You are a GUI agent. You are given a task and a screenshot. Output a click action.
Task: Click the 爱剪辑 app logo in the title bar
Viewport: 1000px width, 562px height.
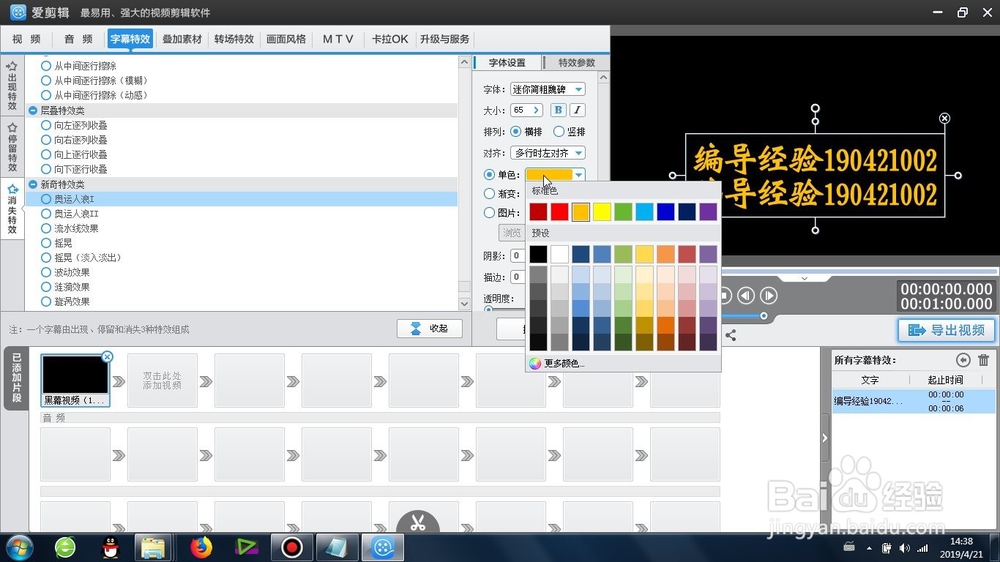point(18,12)
